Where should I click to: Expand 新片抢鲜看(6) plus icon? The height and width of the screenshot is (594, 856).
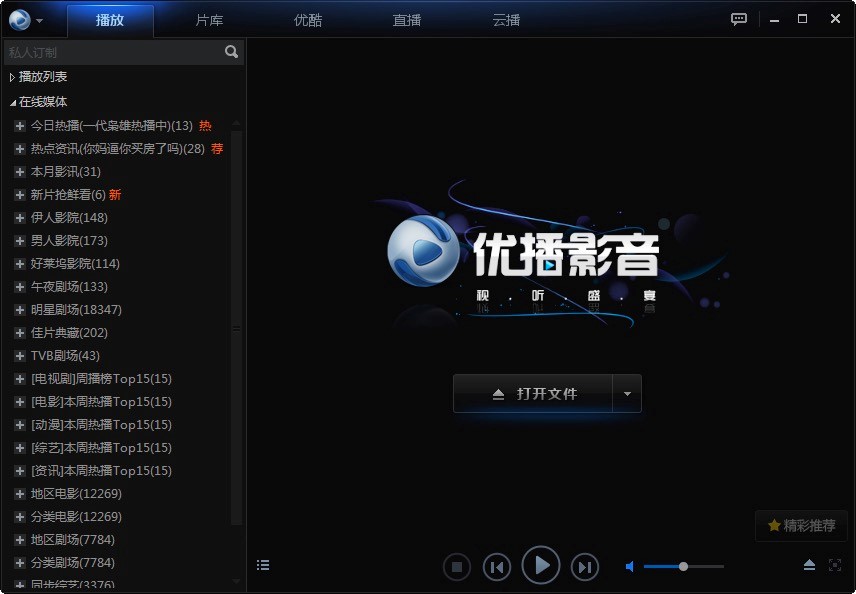pos(20,195)
